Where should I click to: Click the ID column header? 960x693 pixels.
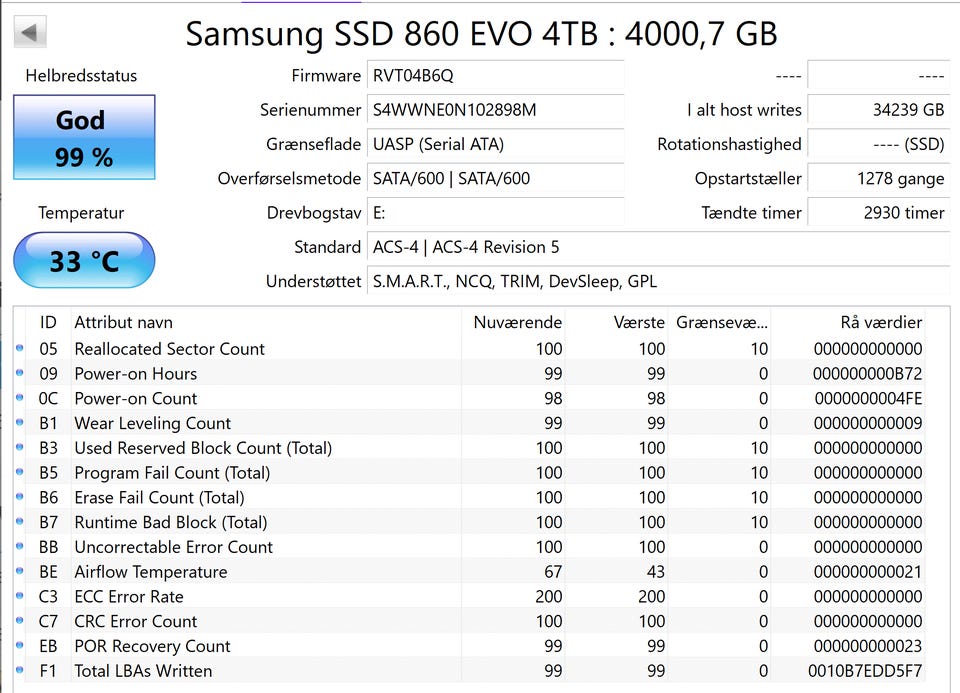(48, 322)
